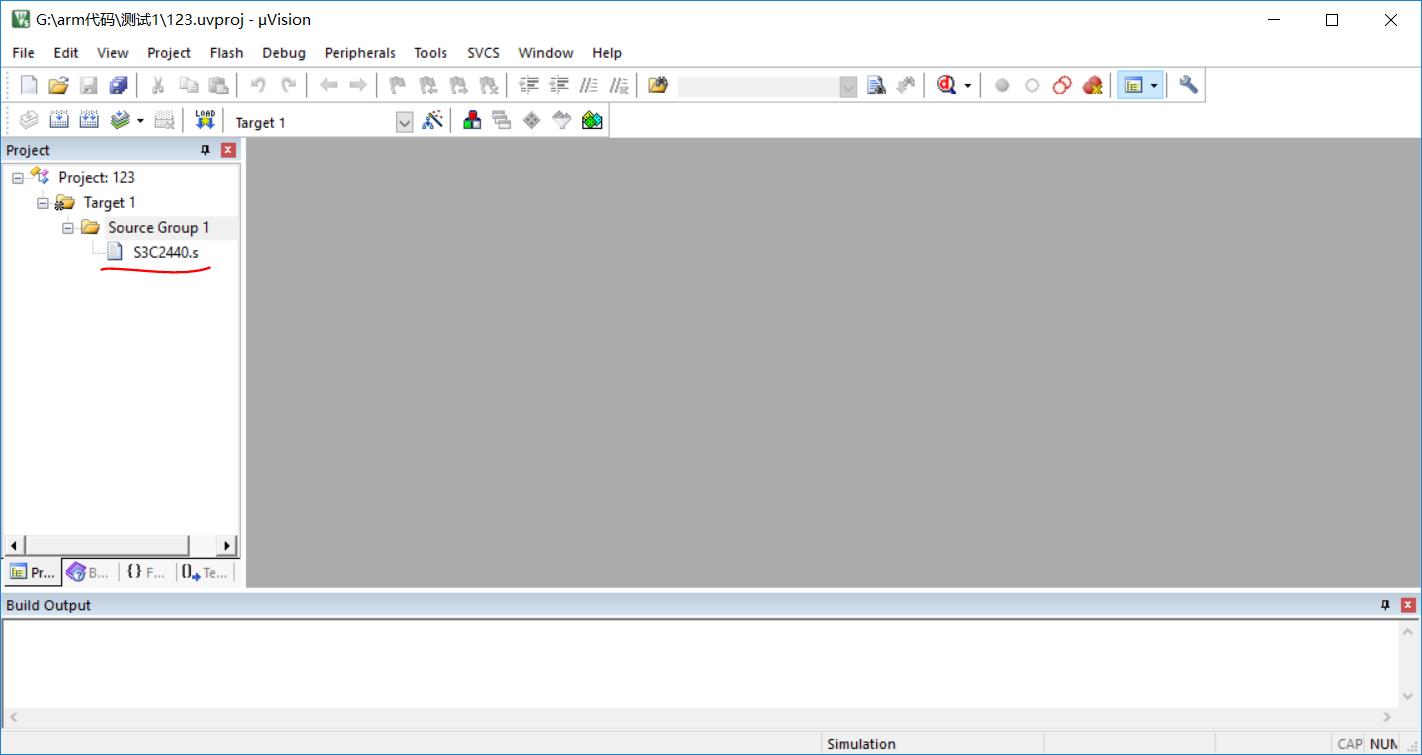Screen dimensions: 1422x755
Task: Click the Save floppy disk icon
Action: pos(89,86)
